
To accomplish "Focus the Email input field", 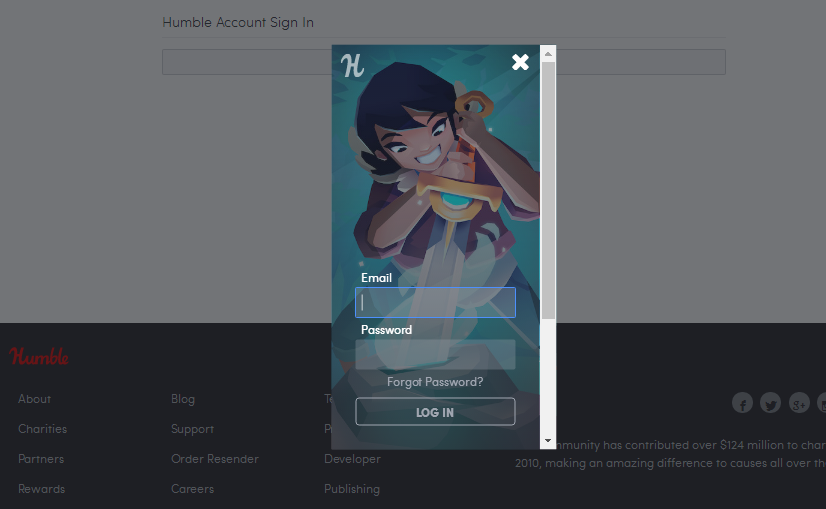I will tap(435, 302).
